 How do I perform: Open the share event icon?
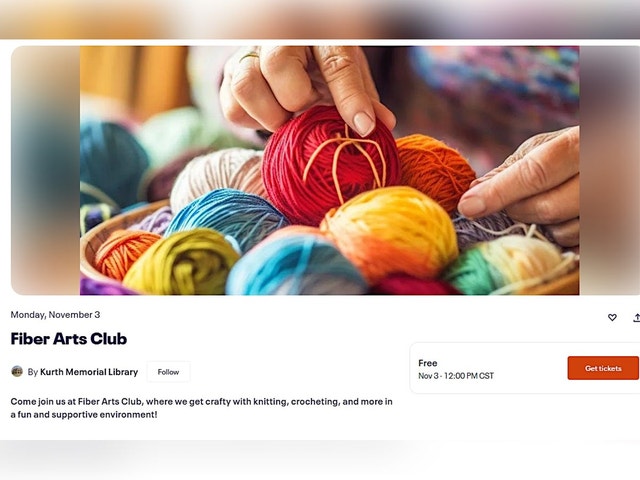click(x=636, y=318)
